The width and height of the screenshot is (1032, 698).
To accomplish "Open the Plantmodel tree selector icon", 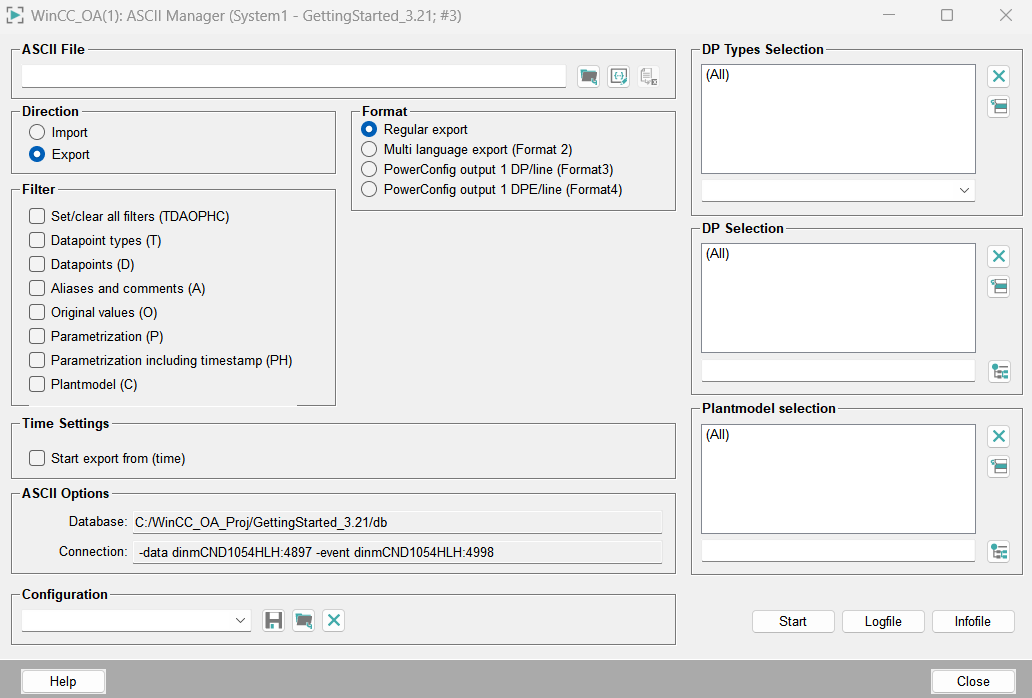I will coord(998,551).
